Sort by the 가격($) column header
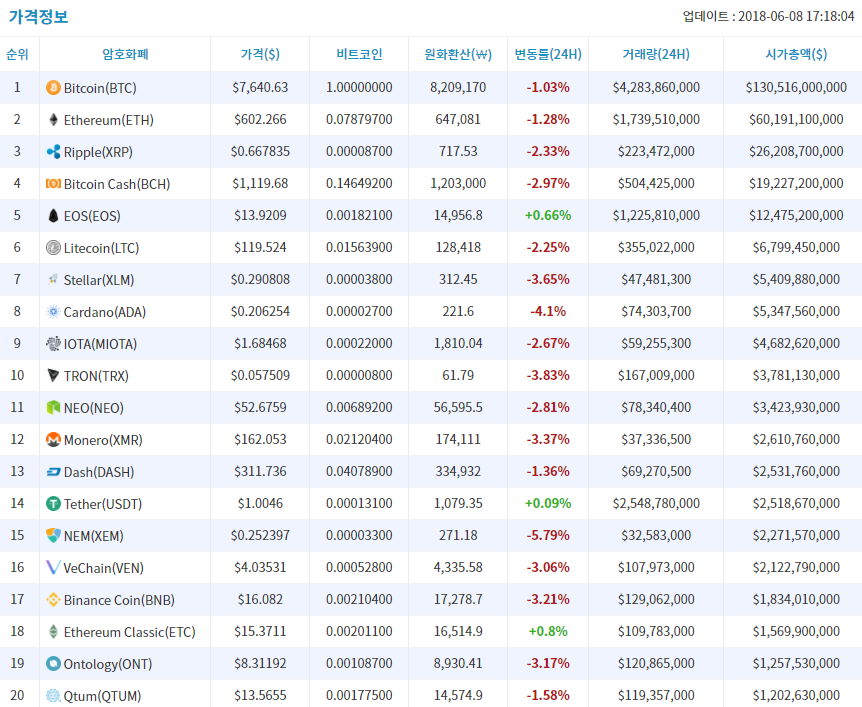 point(260,54)
